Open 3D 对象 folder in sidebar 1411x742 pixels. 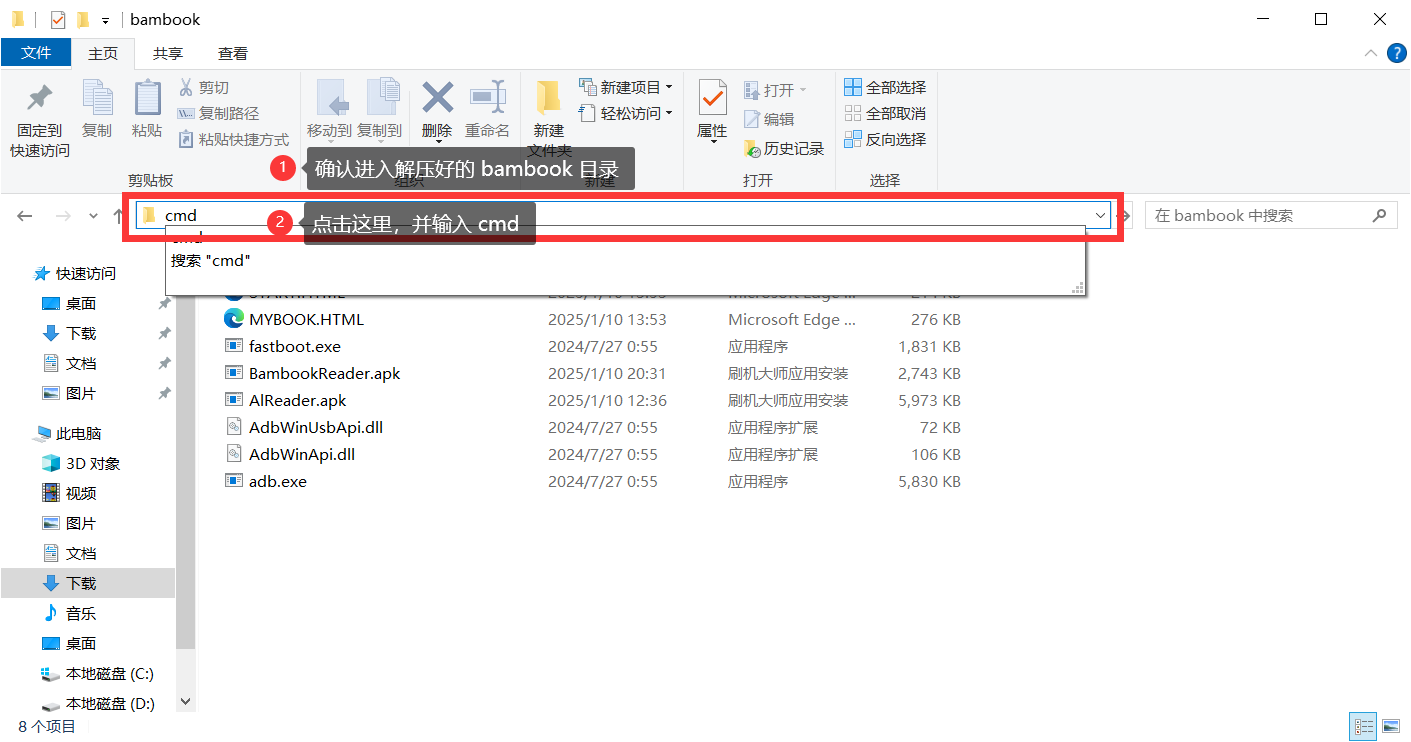click(x=81, y=463)
